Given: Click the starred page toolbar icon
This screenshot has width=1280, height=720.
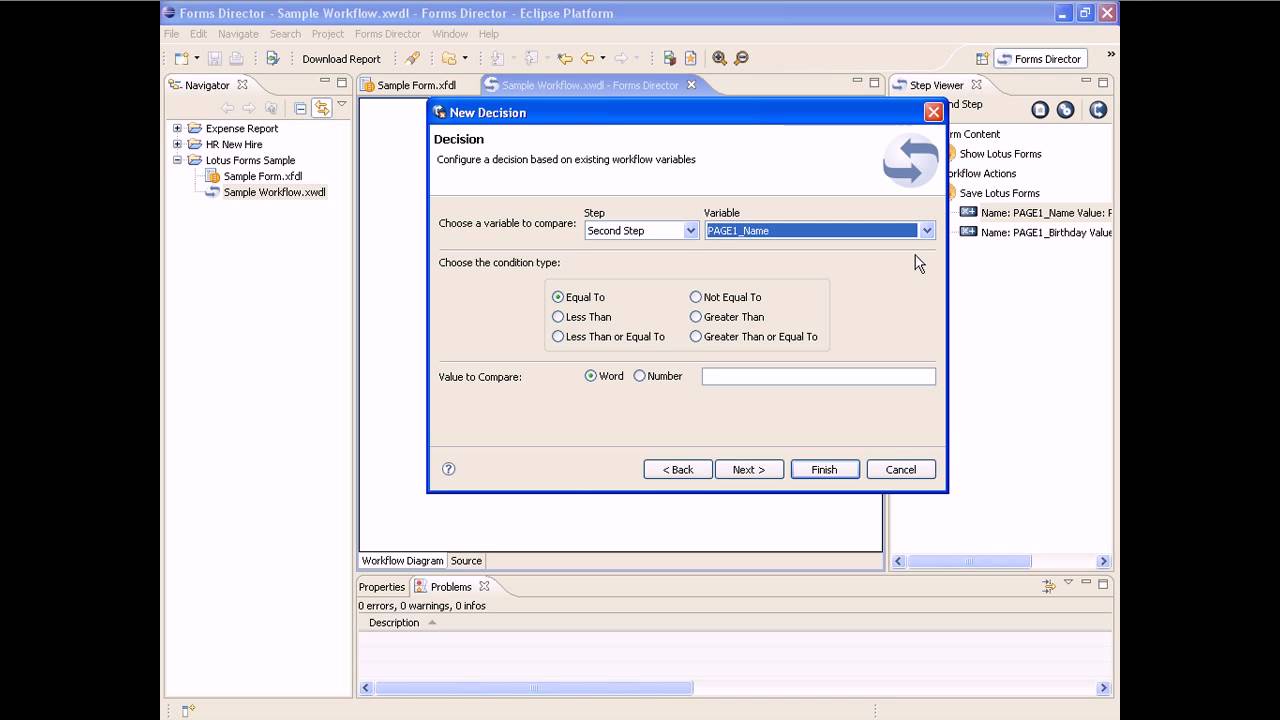Looking at the screenshot, I should (x=690, y=59).
